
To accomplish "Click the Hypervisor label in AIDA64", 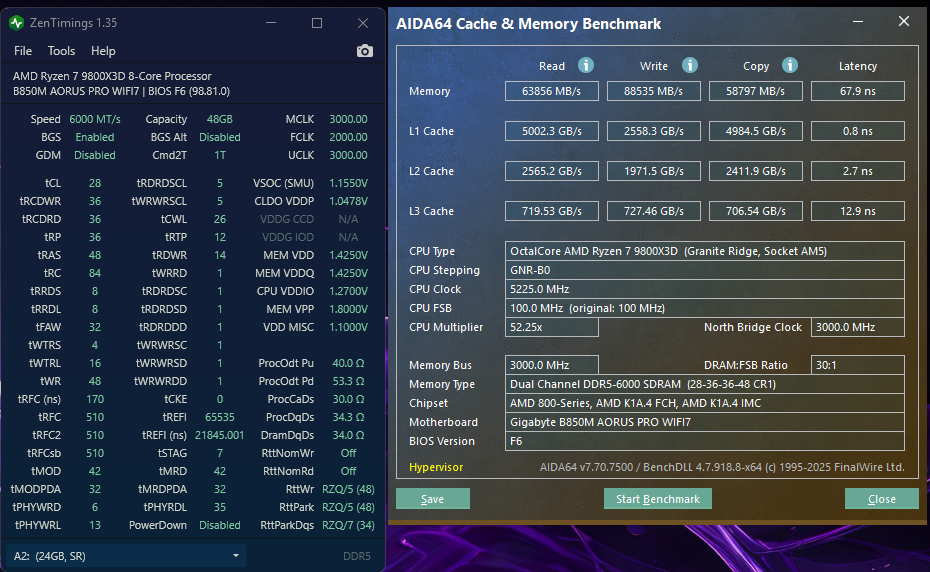I will tap(436, 468).
